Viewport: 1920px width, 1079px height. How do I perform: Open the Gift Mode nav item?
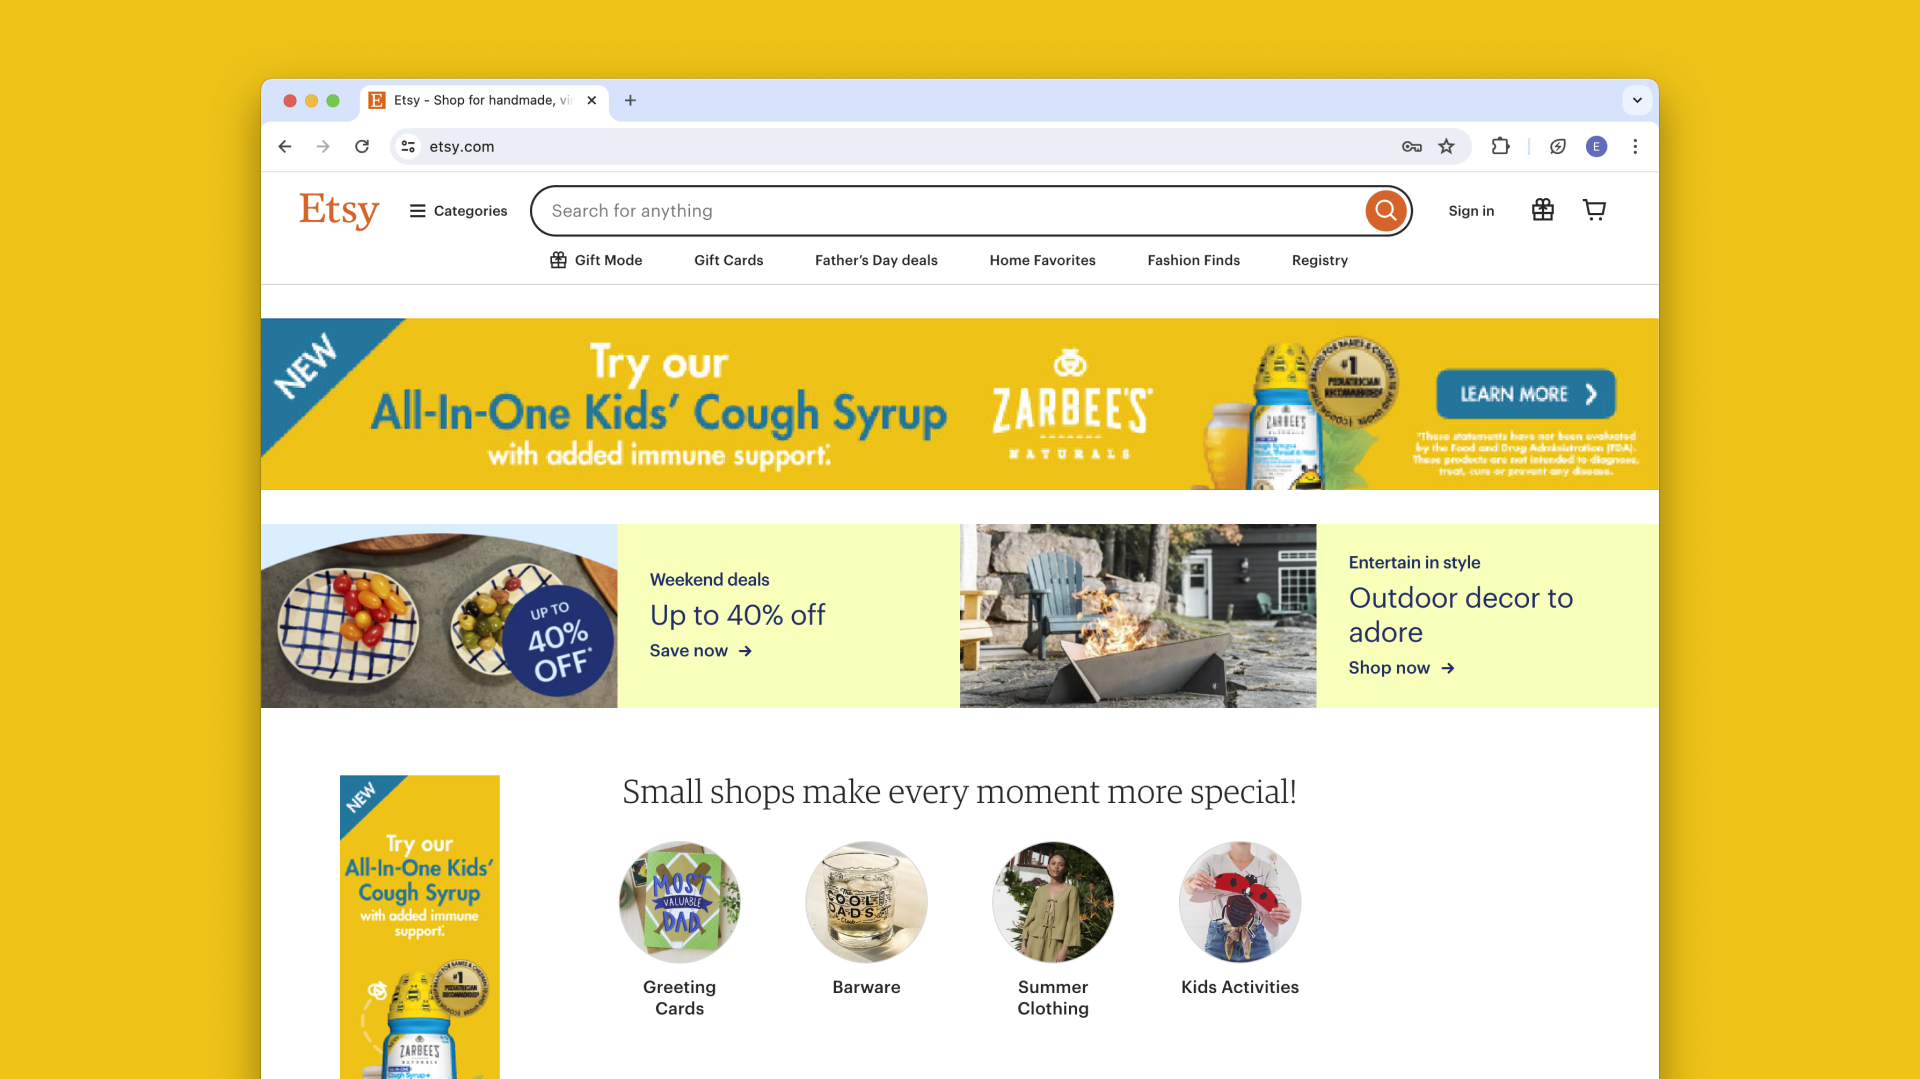coord(596,260)
